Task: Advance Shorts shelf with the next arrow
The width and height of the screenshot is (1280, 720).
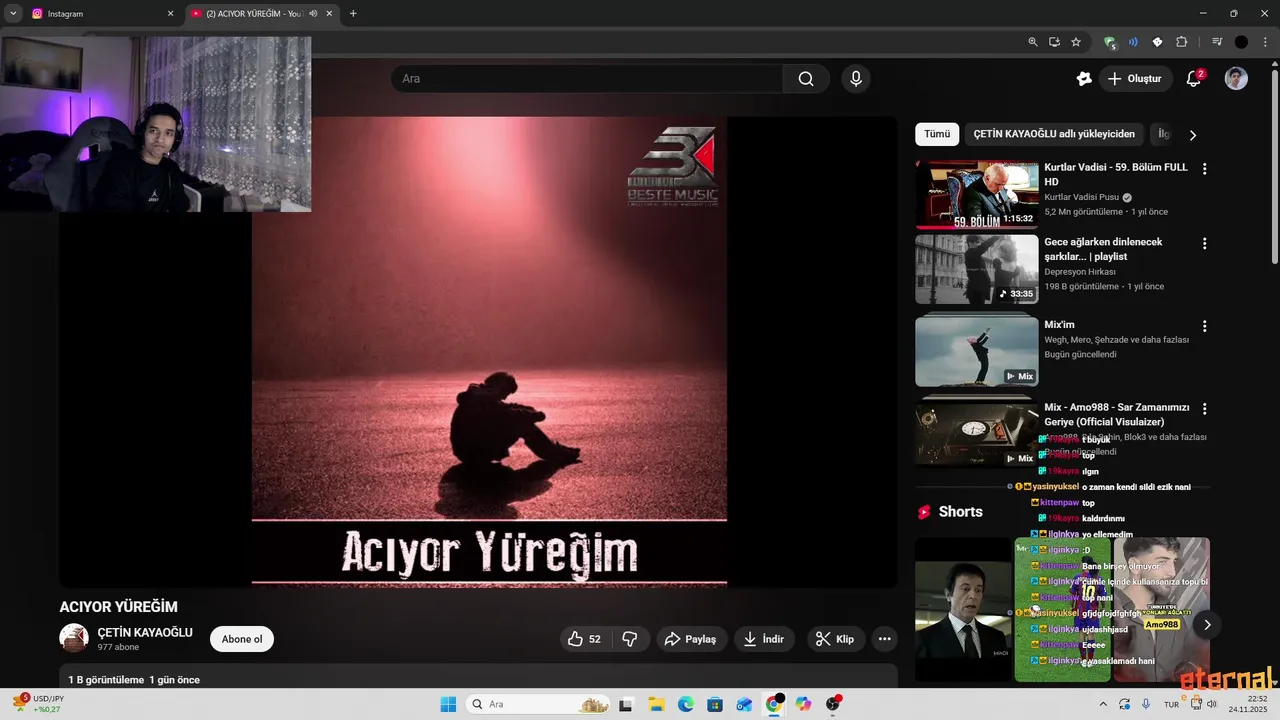Action: (x=1207, y=625)
